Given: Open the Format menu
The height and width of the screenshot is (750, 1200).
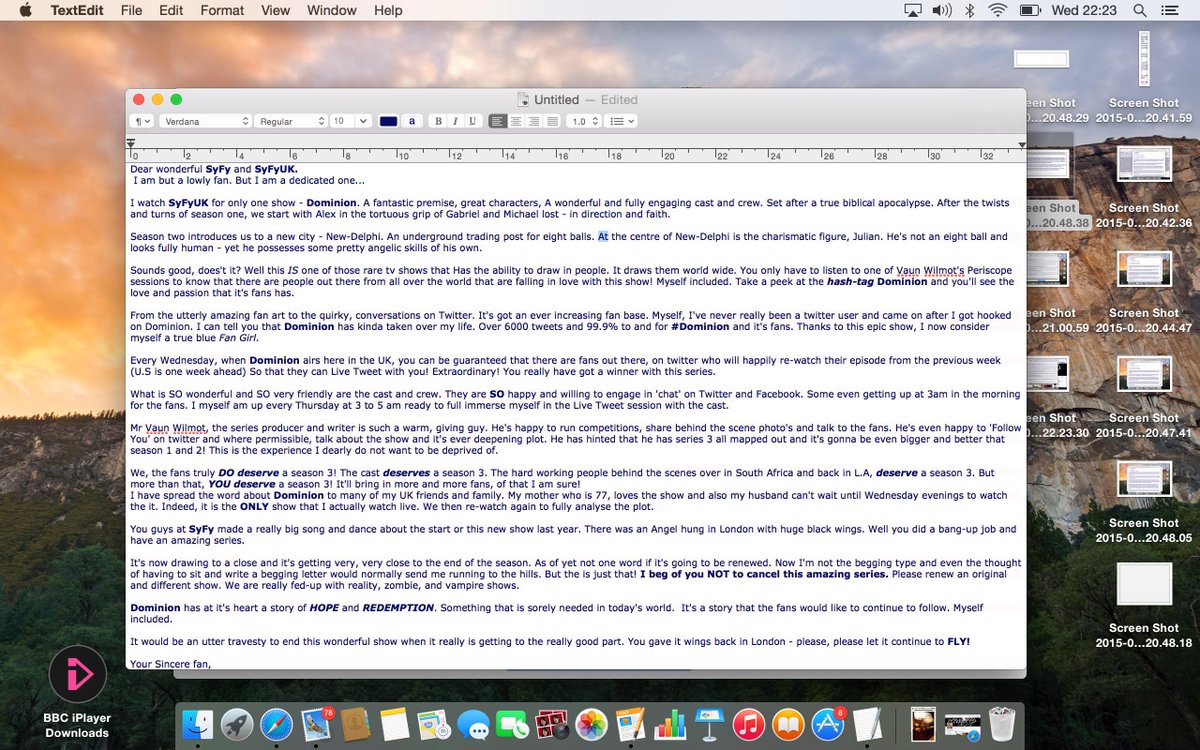Looking at the screenshot, I should click(222, 11).
